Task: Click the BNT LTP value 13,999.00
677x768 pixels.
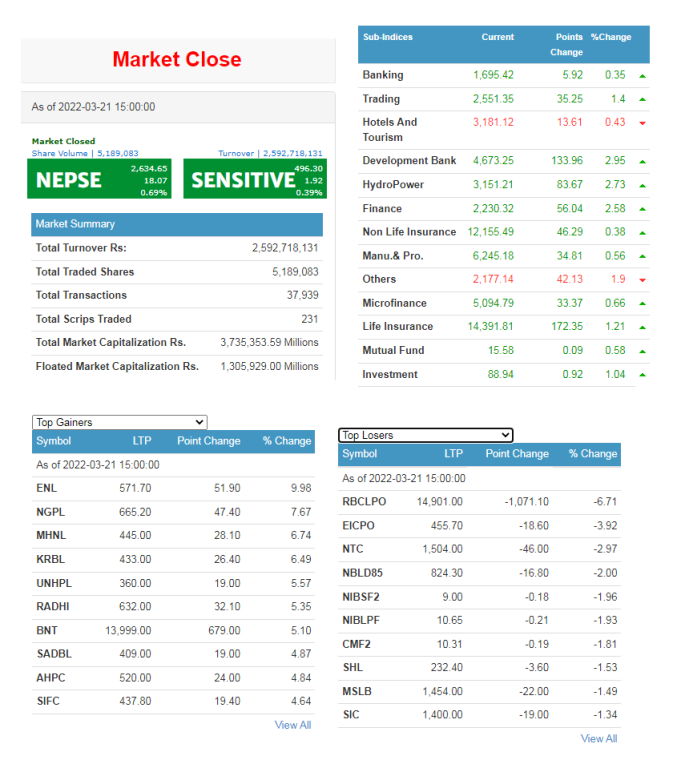Action: (128, 631)
